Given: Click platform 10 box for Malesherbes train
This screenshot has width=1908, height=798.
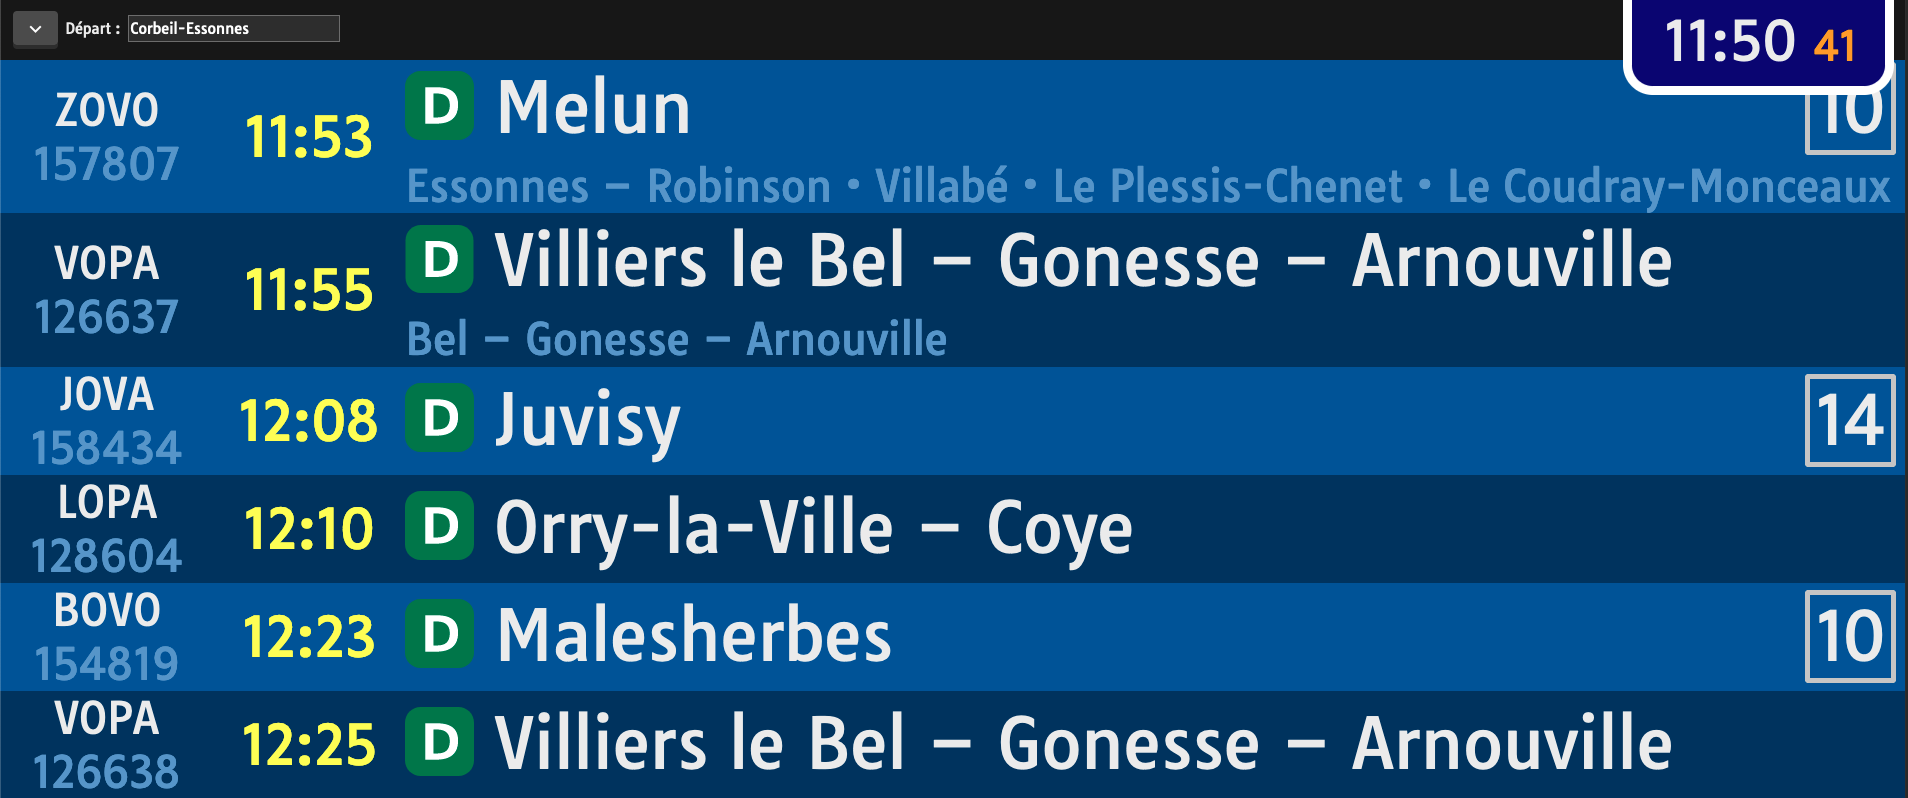Looking at the screenshot, I should point(1850,636).
